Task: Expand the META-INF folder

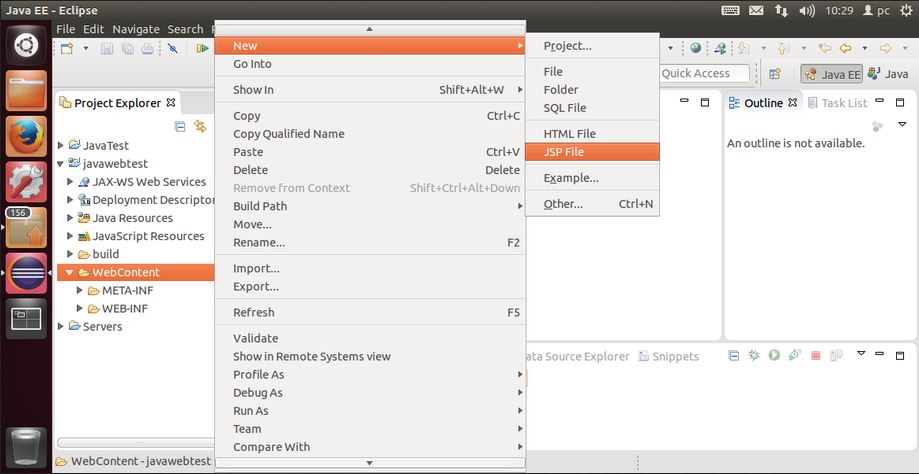Action: click(x=80, y=290)
